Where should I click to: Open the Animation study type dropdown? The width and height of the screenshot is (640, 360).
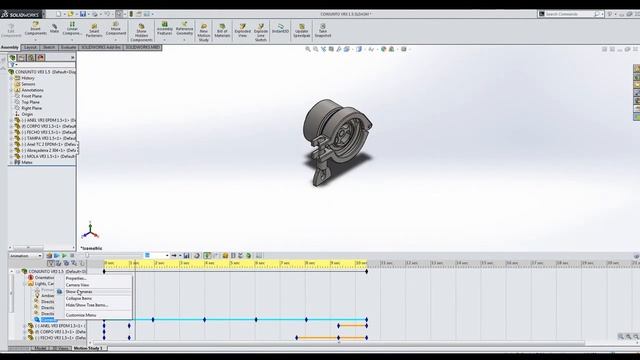tap(26, 256)
